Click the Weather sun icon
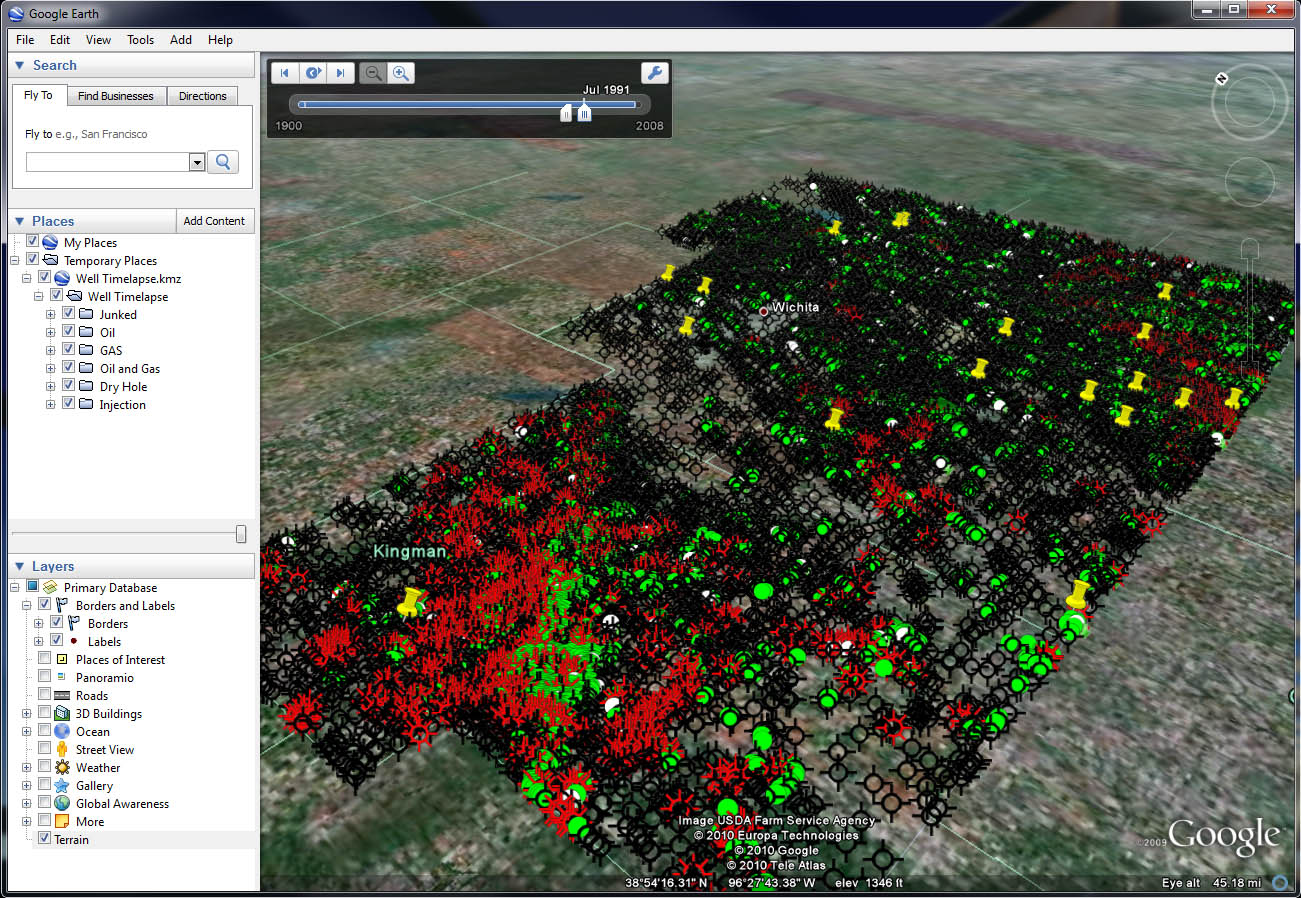This screenshot has width=1301, height=898. click(x=62, y=768)
